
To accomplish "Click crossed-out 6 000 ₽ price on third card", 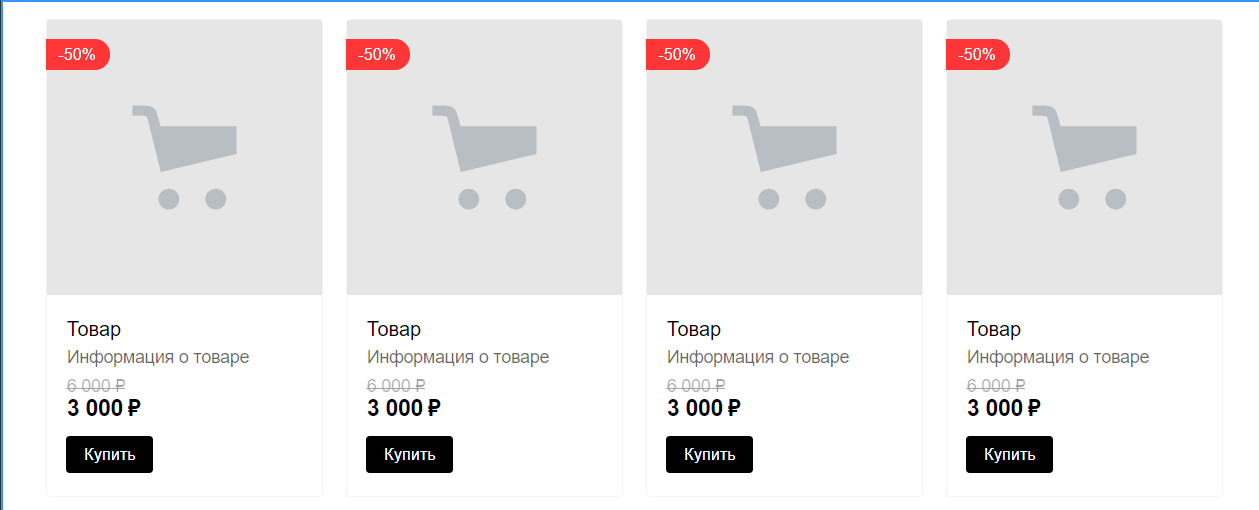I will click(696, 385).
